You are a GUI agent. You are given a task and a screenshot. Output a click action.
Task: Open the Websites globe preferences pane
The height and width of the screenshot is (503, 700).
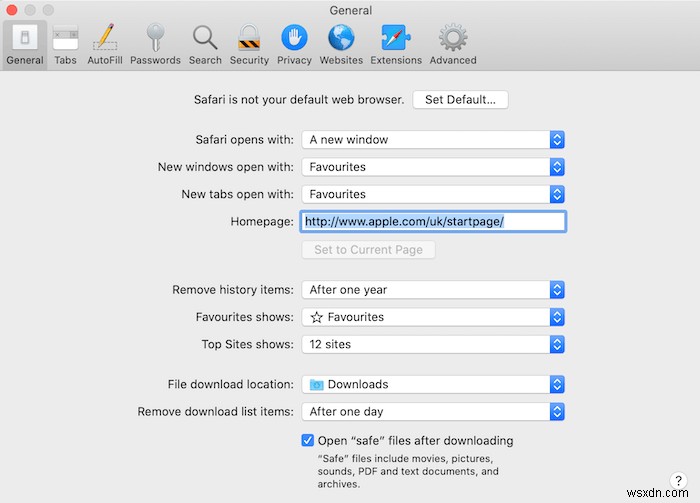[341, 45]
